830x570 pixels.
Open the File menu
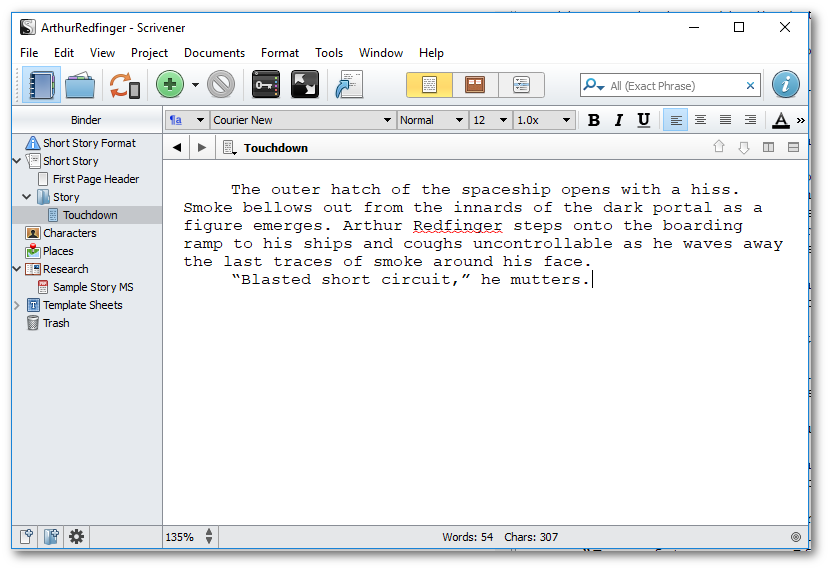point(29,53)
